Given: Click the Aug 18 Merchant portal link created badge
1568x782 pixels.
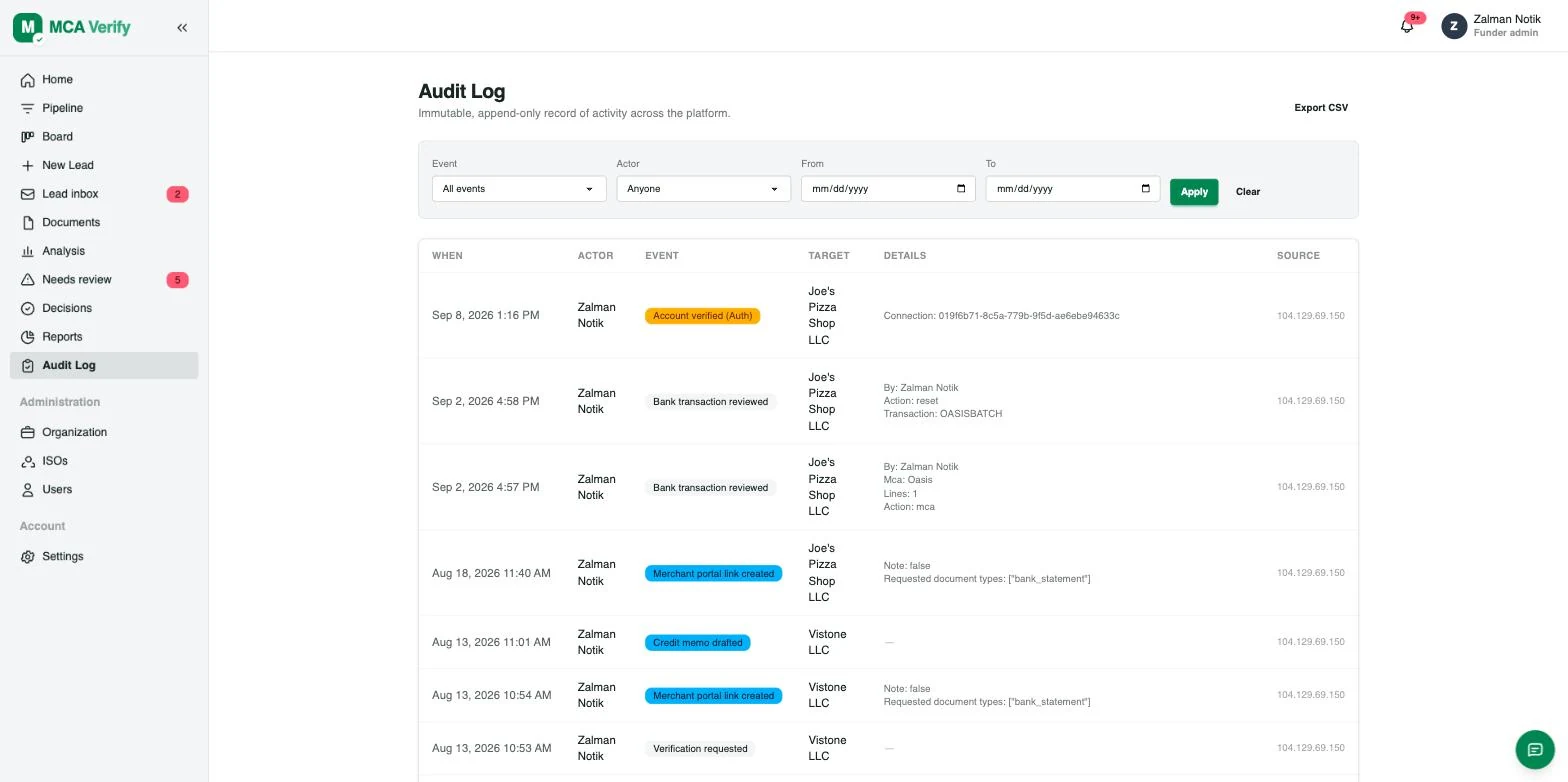Looking at the screenshot, I should pos(713,574).
